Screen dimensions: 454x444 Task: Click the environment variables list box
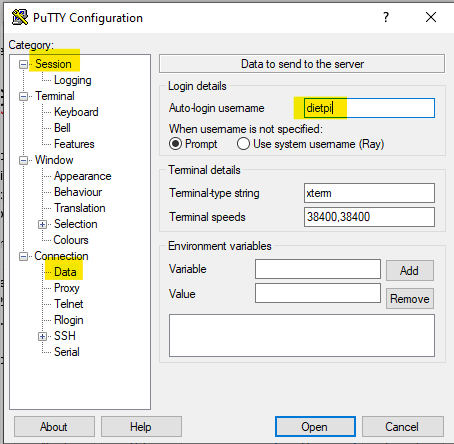(x=302, y=335)
